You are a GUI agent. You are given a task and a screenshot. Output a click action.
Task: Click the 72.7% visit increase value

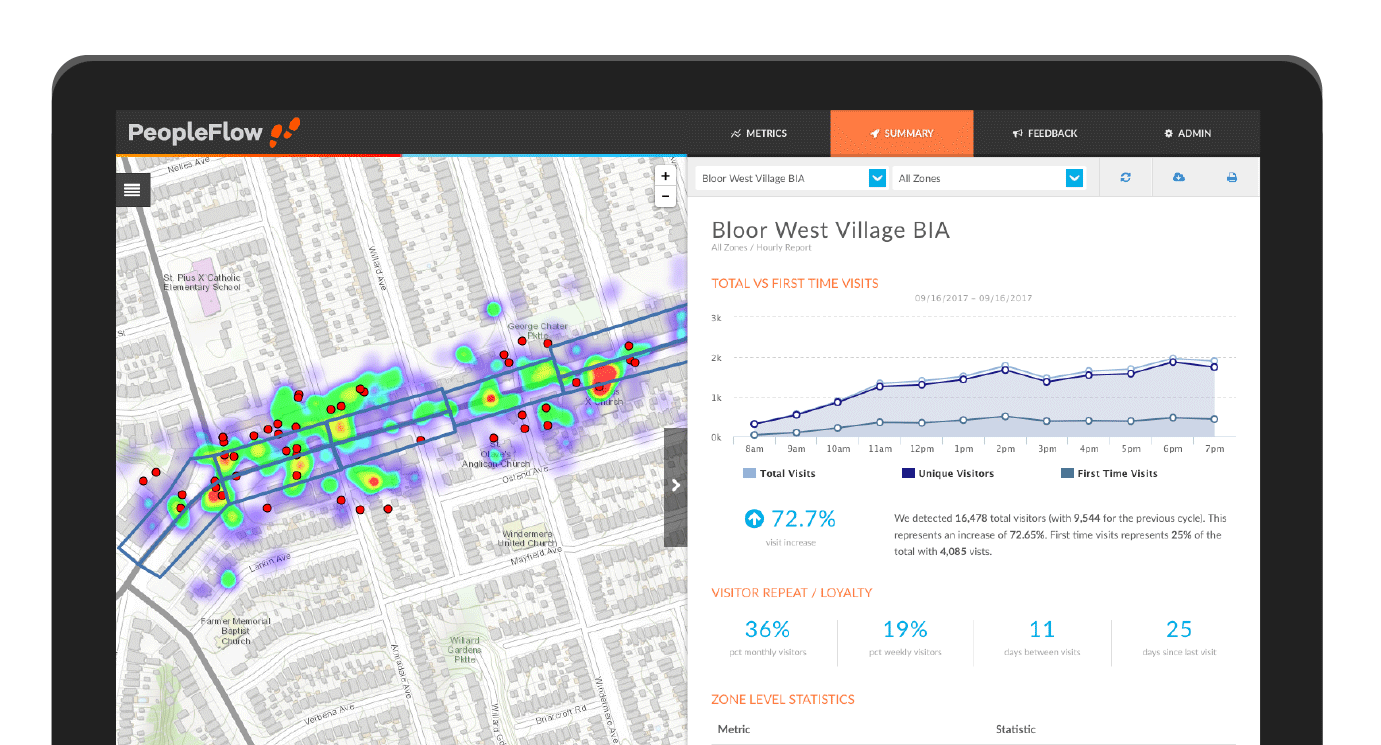tap(802, 519)
